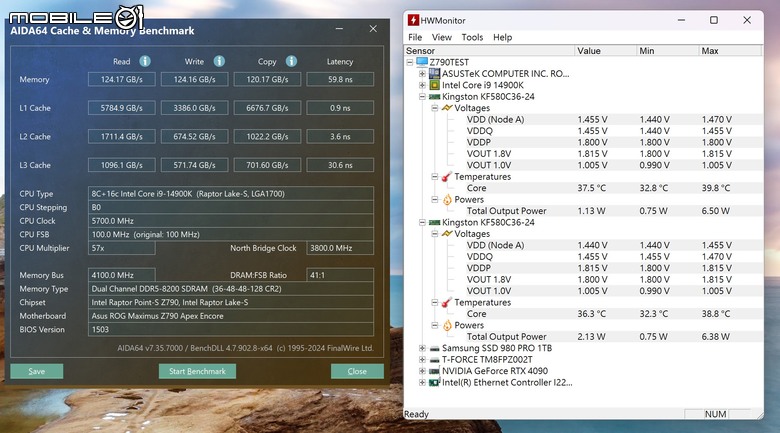Expand the Intel Ethernet Controller node
The height and width of the screenshot is (433, 780).
[x=422, y=383]
